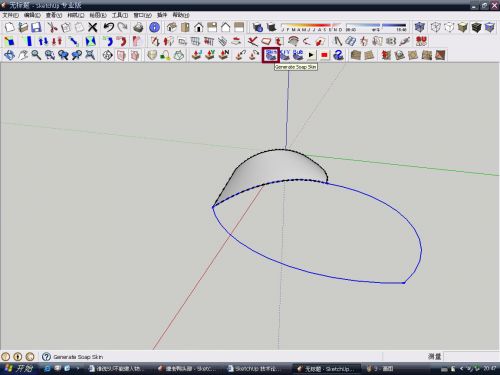Click the X/Y soap skin icon
The height and width of the screenshot is (375, 500).
click(x=285, y=55)
